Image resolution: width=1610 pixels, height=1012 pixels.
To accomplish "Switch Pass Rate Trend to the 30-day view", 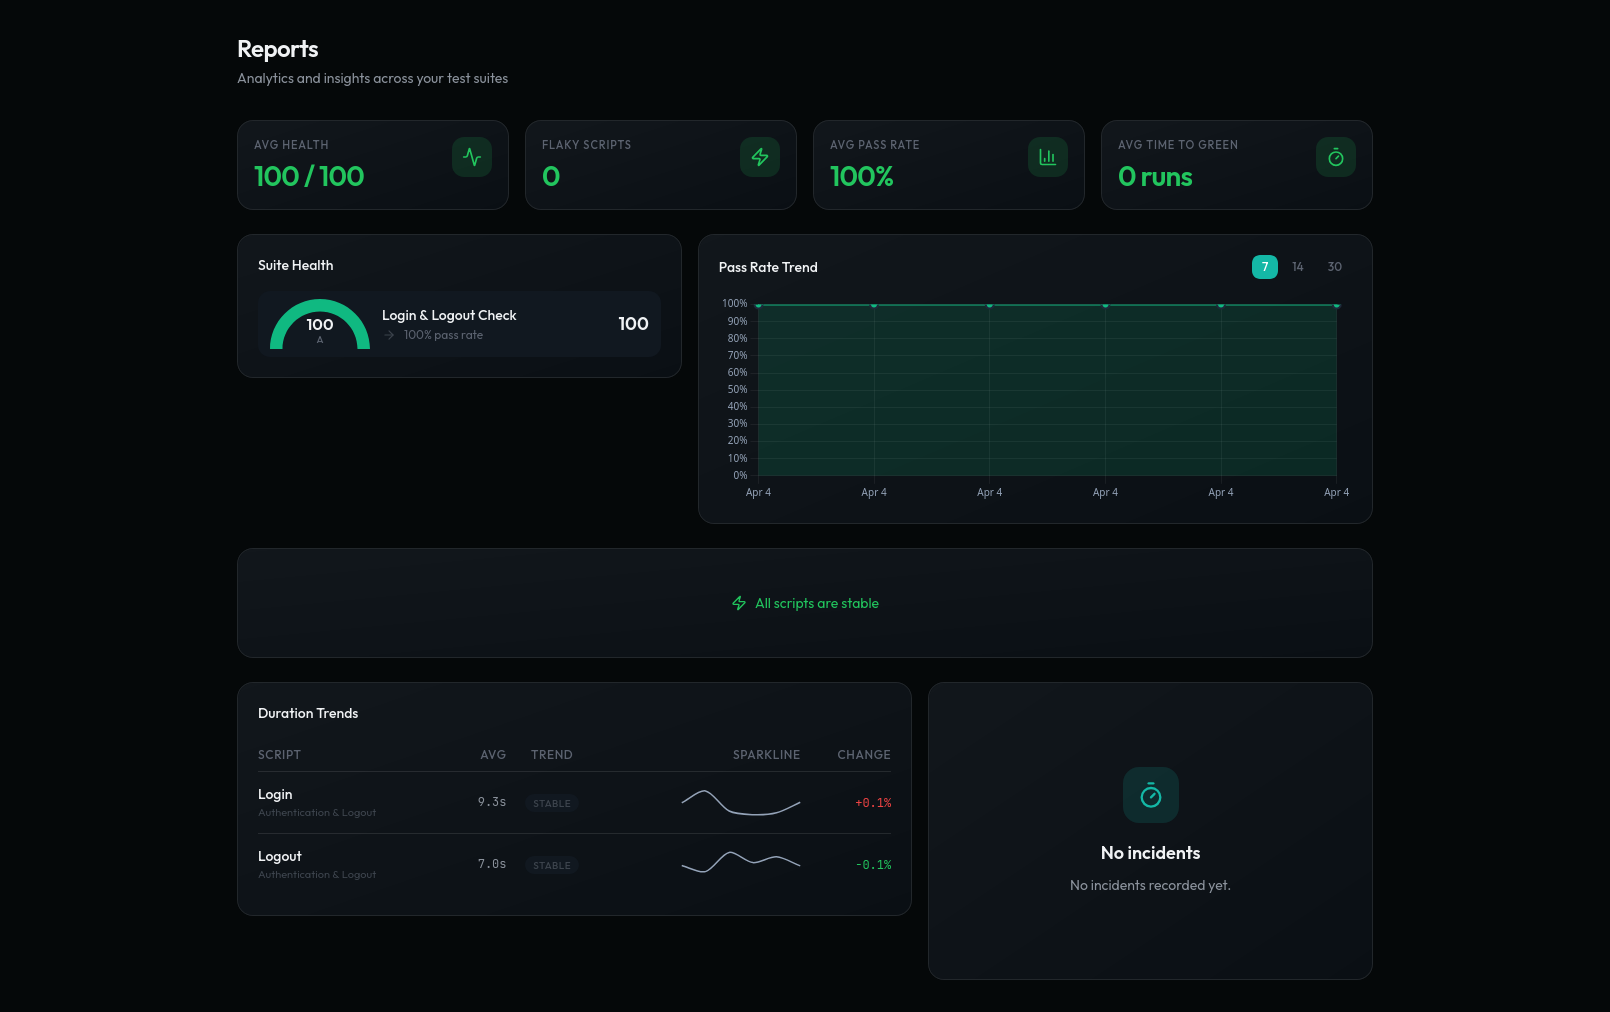I will 1335,267.
